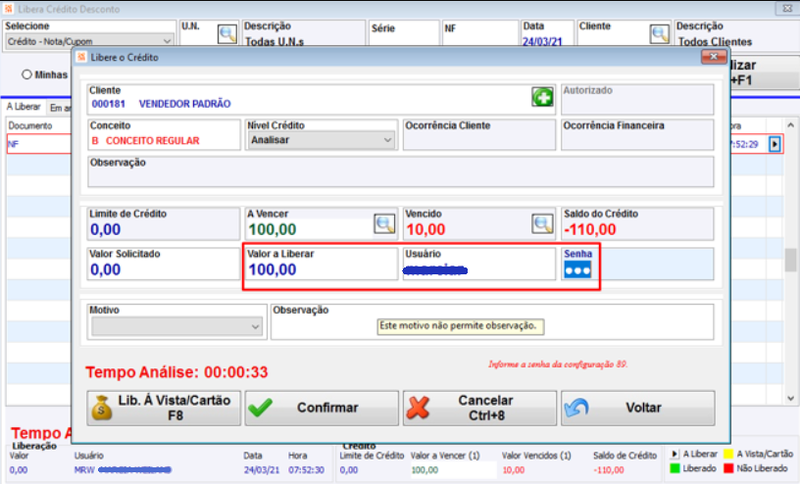This screenshot has height=484, width=800.
Task: Open the Selecione Crédito - Nota/Cupom dropdown
Action: pyautogui.click(x=89, y=41)
